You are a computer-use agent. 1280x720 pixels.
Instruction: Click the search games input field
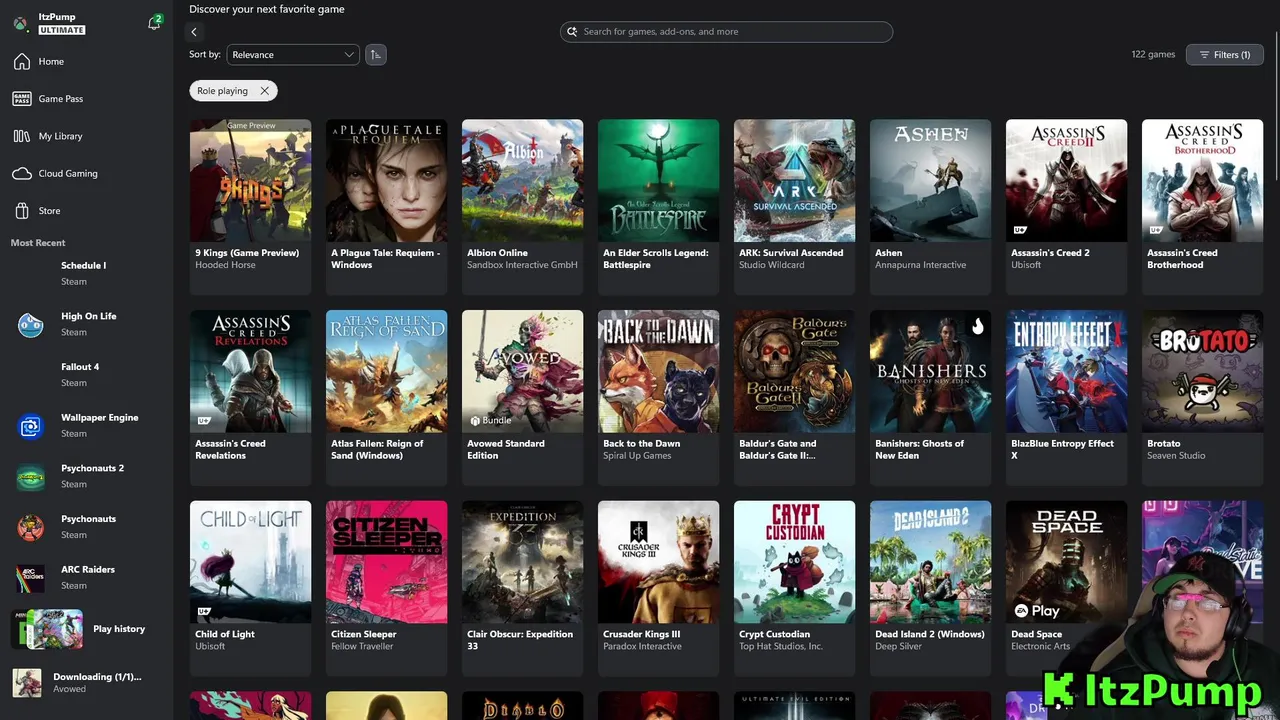pos(726,32)
